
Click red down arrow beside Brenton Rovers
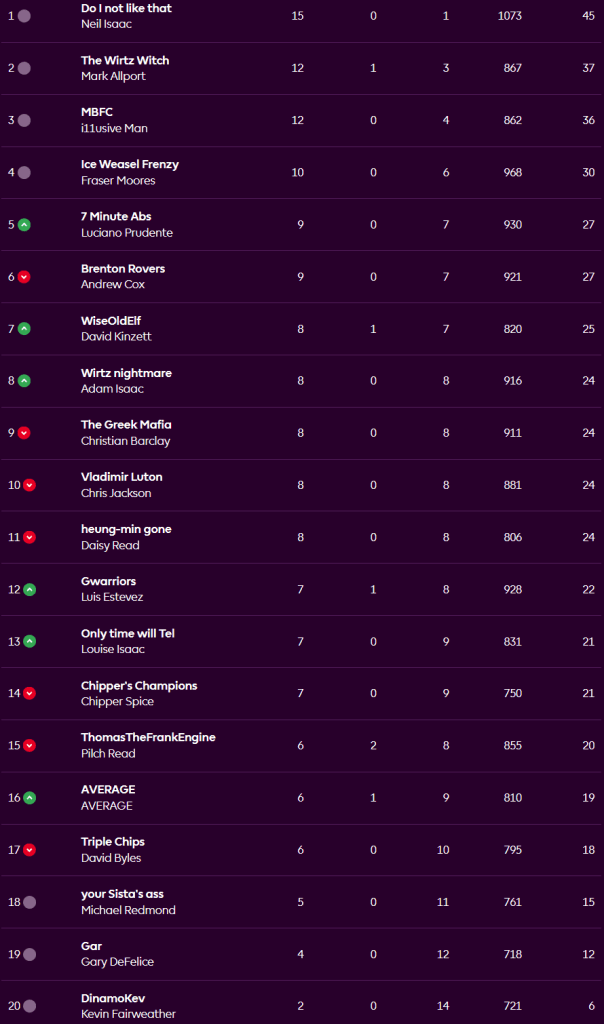click(x=24, y=276)
